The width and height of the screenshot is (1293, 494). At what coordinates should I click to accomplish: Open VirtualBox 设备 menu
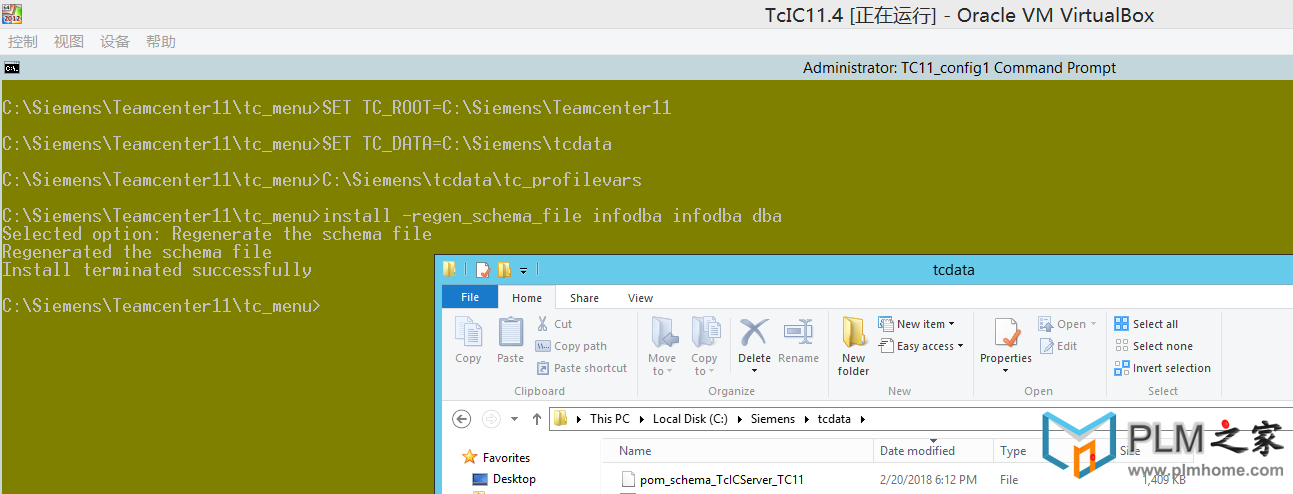115,41
